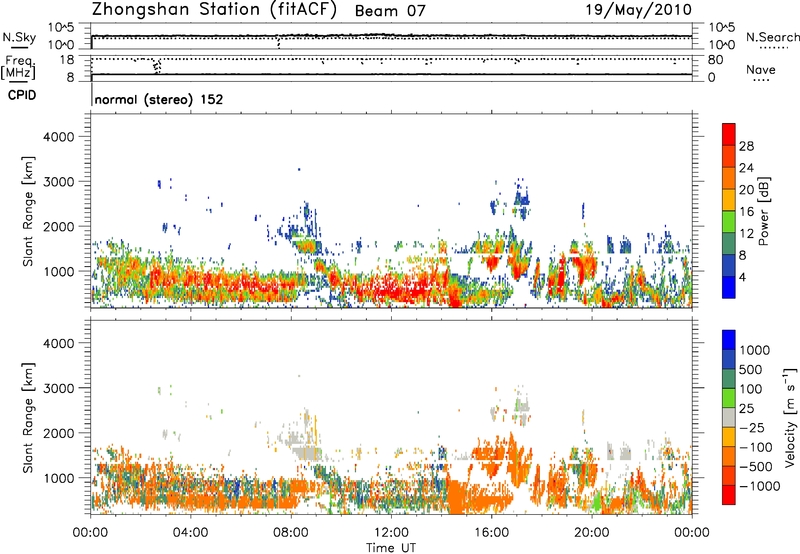The image size is (800, 554).
Task: Click the '04:00' time axis label
Action: pyautogui.click(x=191, y=533)
